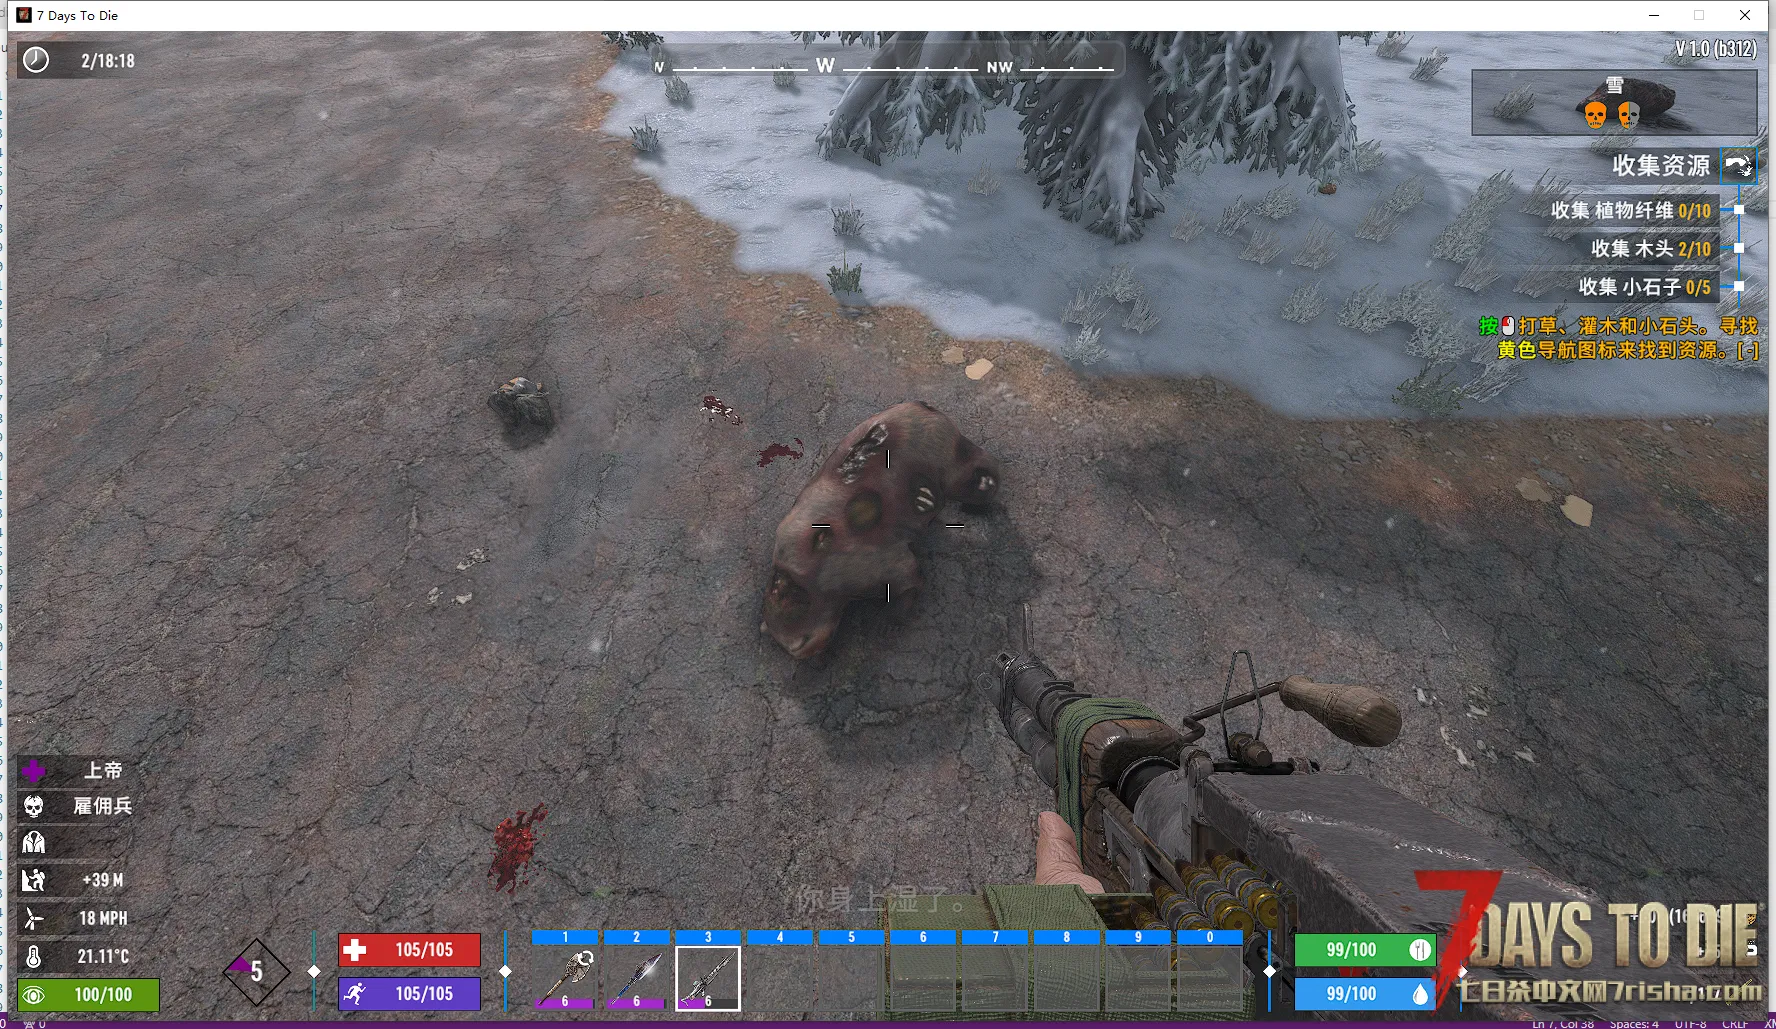Select empty hotbar slot 7

click(x=995, y=978)
